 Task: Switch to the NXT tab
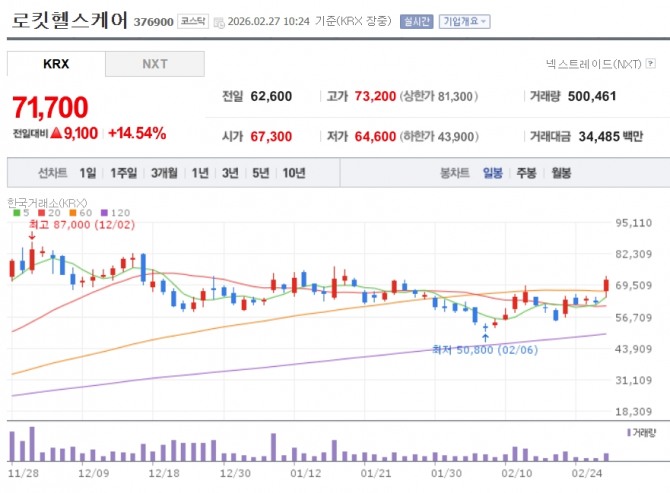coord(155,64)
